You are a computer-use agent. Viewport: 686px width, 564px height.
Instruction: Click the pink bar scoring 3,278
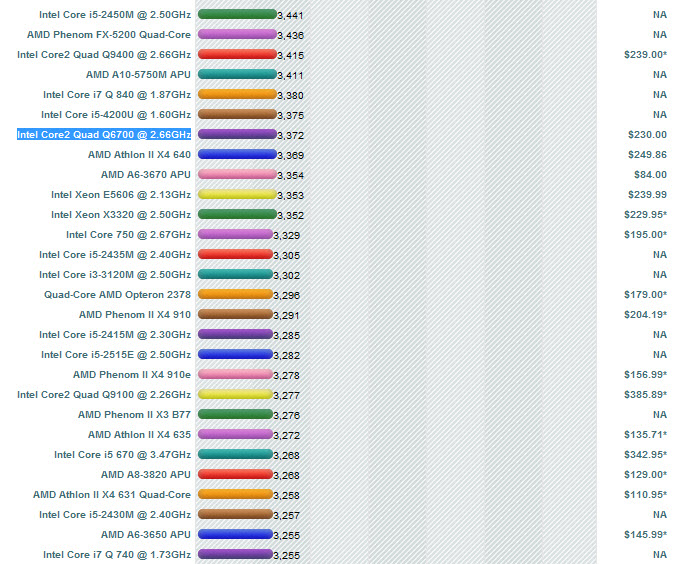click(x=235, y=375)
